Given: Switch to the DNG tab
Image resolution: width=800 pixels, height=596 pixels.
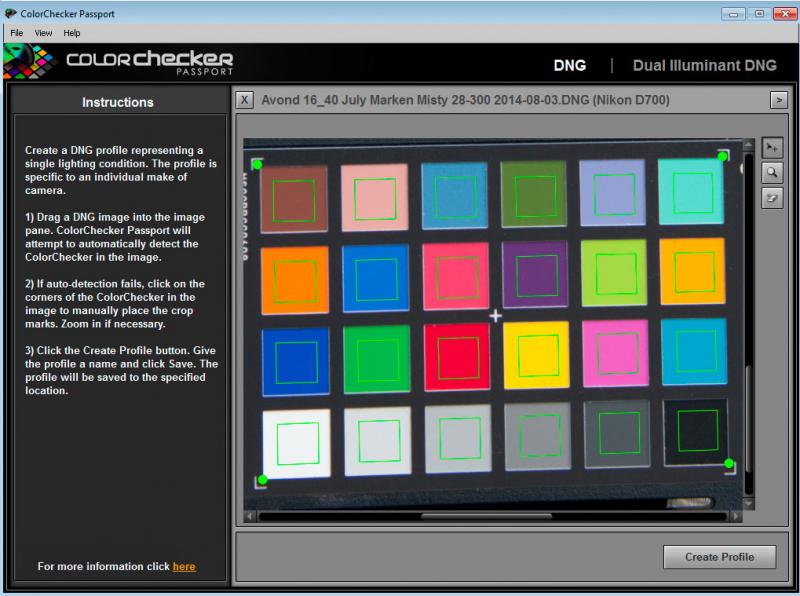Looking at the screenshot, I should (570, 65).
